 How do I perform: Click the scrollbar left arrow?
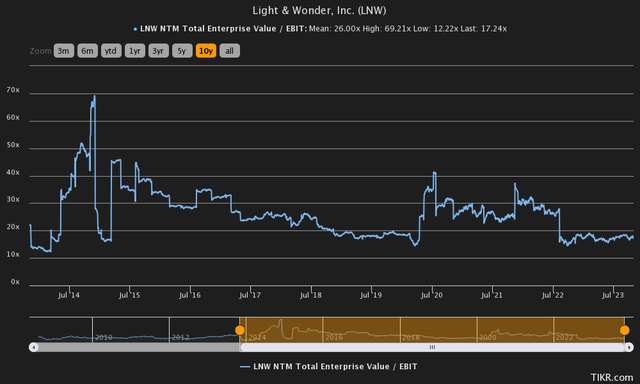33,347
